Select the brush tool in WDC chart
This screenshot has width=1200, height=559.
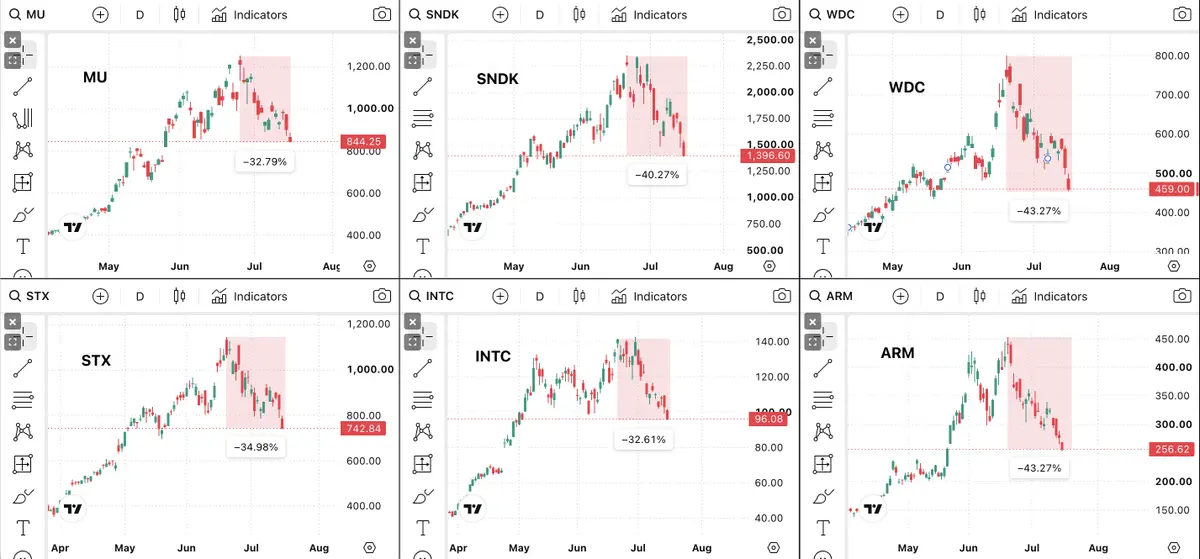click(822, 214)
